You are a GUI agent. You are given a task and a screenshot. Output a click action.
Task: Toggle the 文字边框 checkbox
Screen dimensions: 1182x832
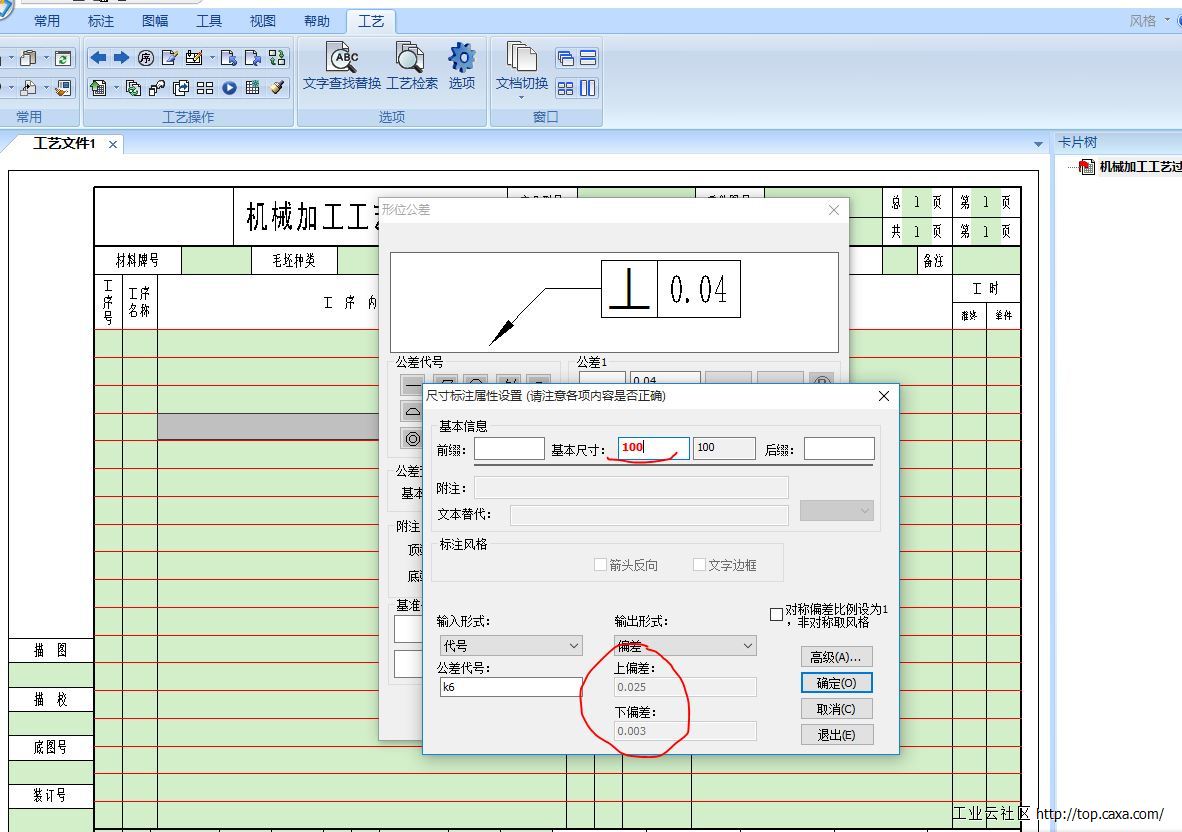click(700, 565)
